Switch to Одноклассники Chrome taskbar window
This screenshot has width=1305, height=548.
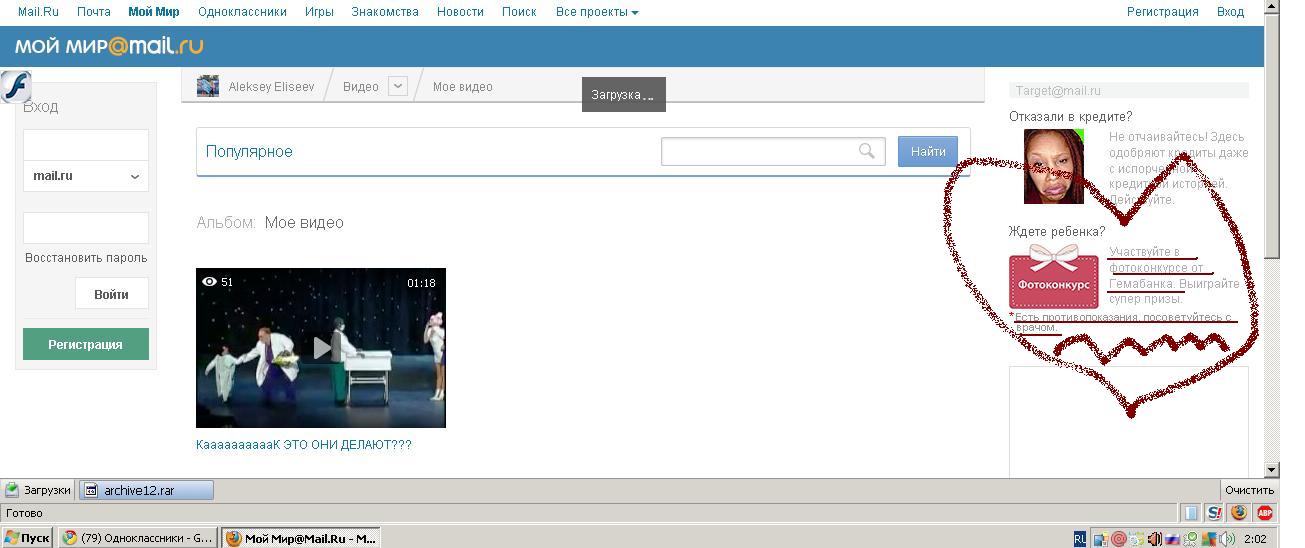click(137, 538)
